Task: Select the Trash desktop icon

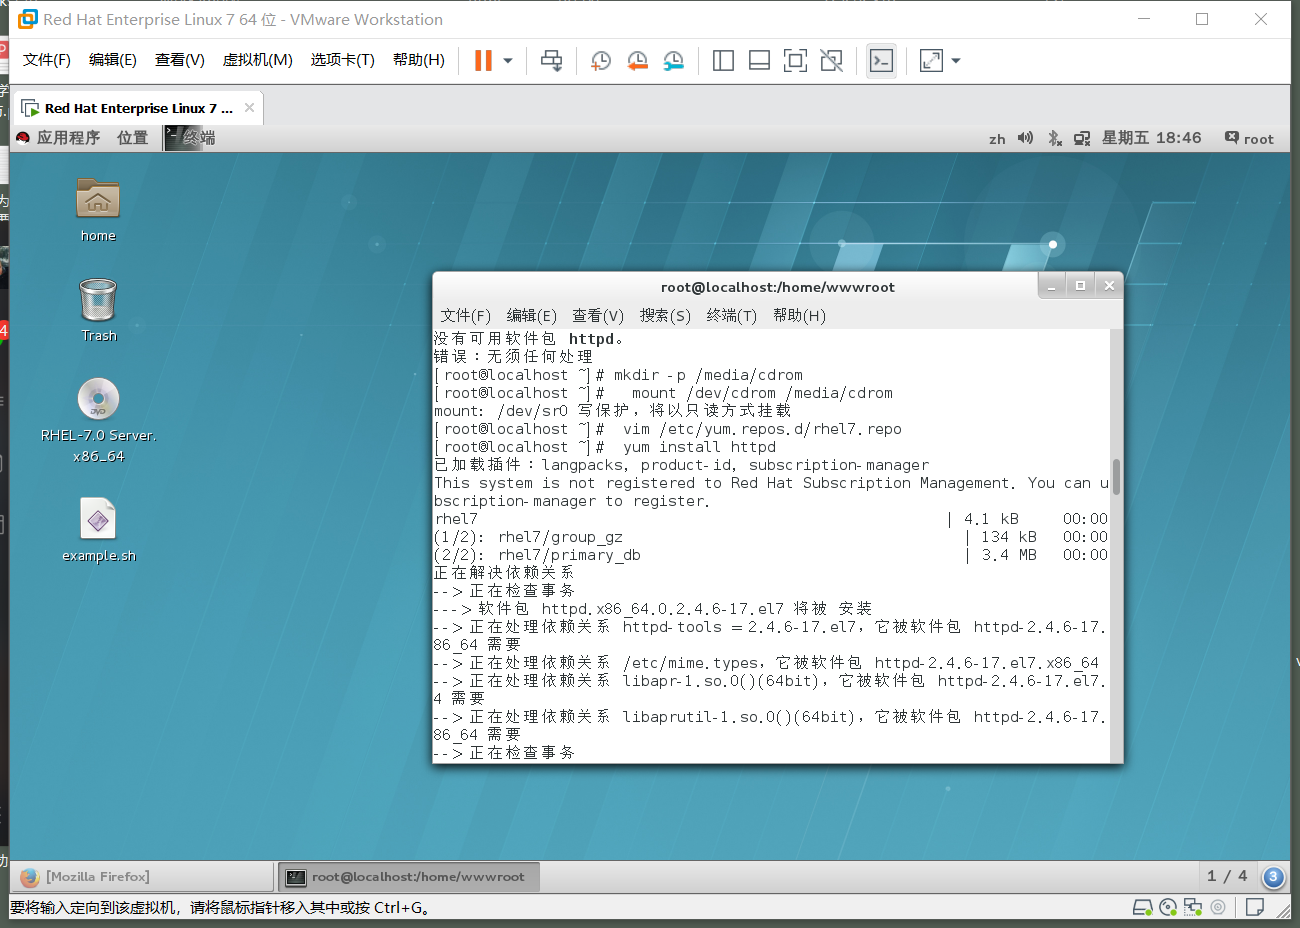Action: click(98, 310)
